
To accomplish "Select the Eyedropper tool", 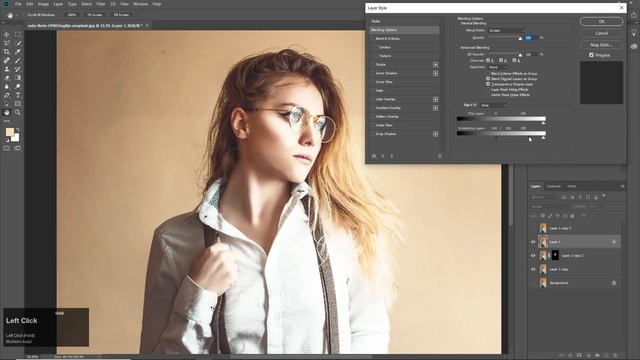I will pos(18,51).
